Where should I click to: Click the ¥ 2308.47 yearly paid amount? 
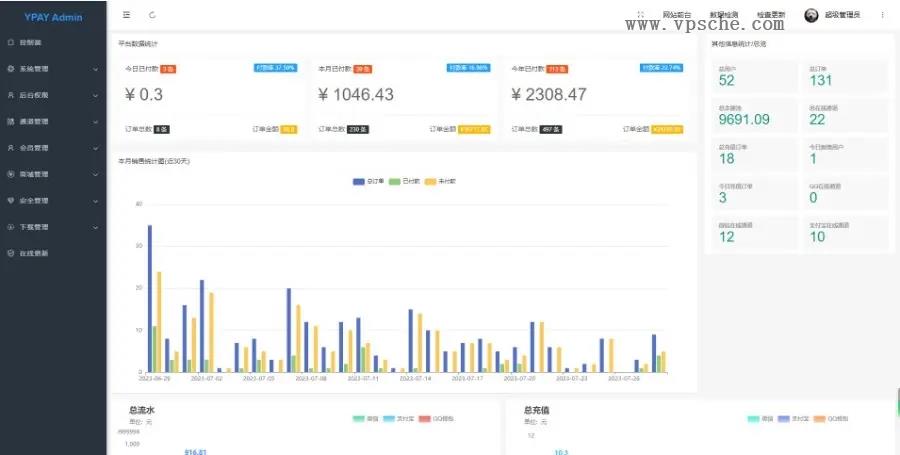(549, 95)
